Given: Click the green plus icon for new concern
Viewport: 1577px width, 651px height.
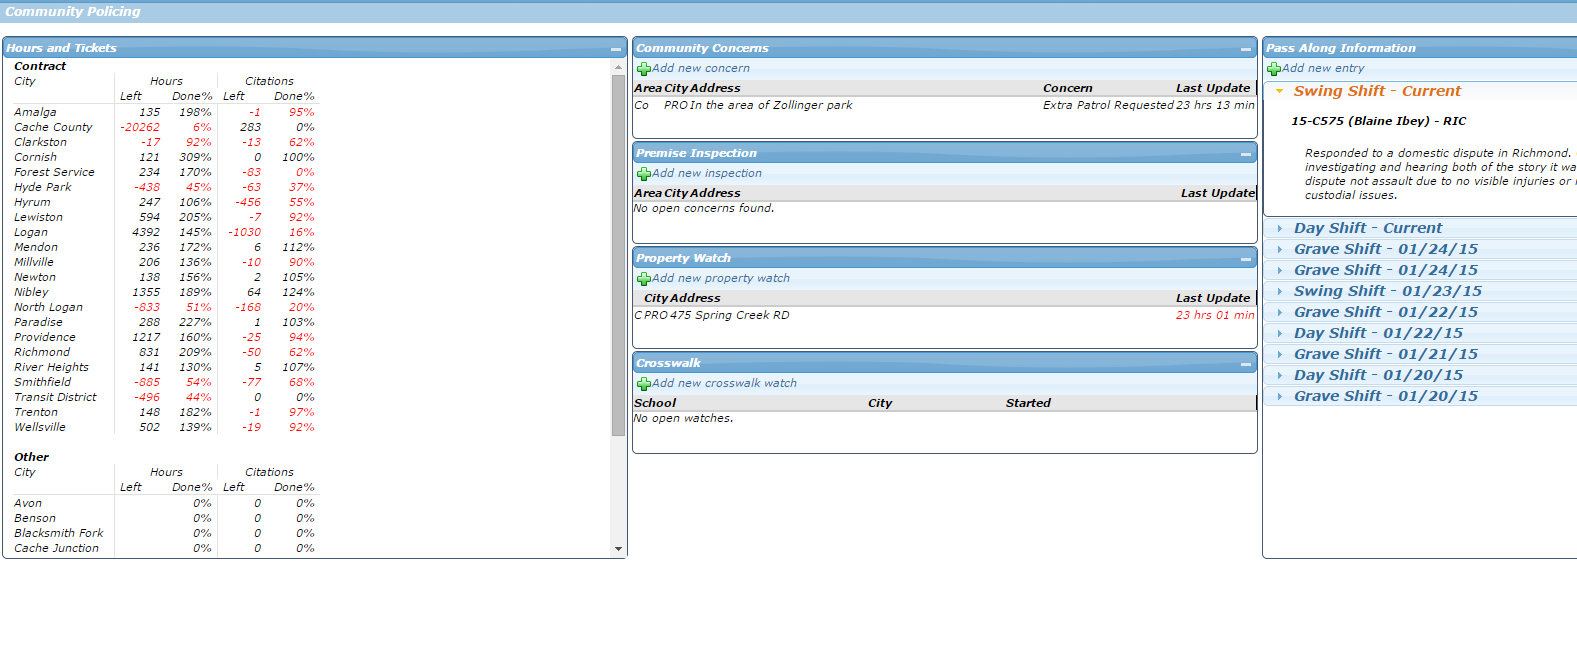Looking at the screenshot, I should tap(644, 69).
